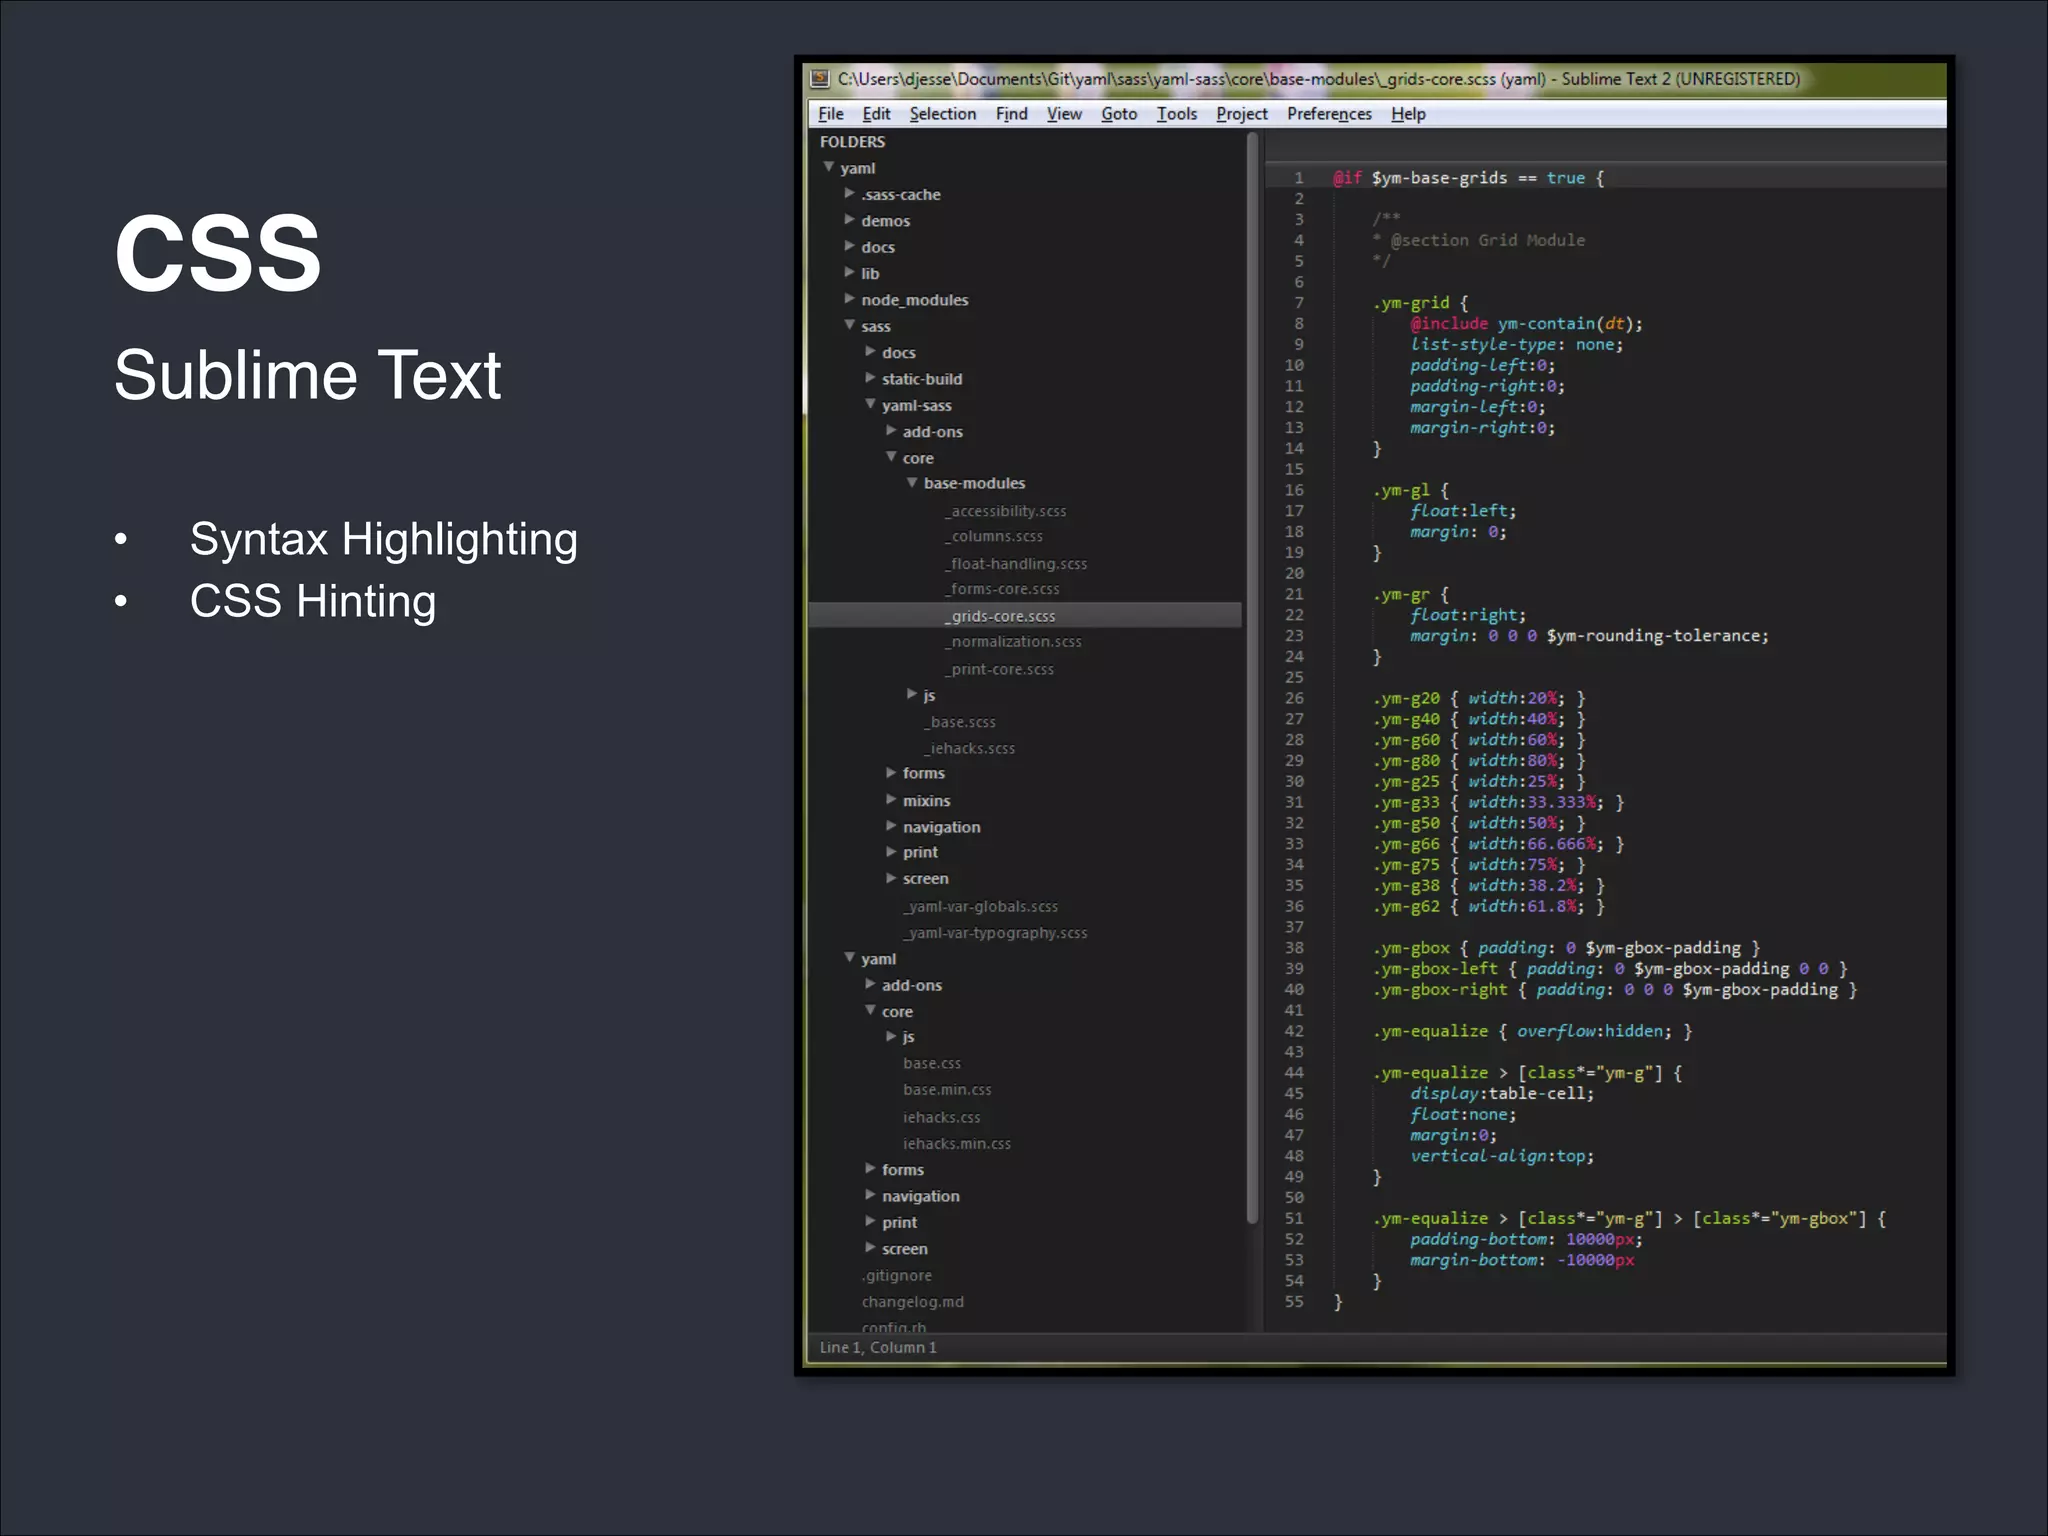Open iehacks.css file

[941, 1117]
